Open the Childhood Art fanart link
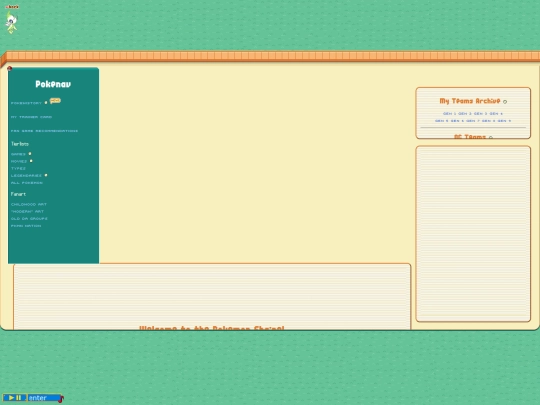Screen dimensions: 540x405 29,204
